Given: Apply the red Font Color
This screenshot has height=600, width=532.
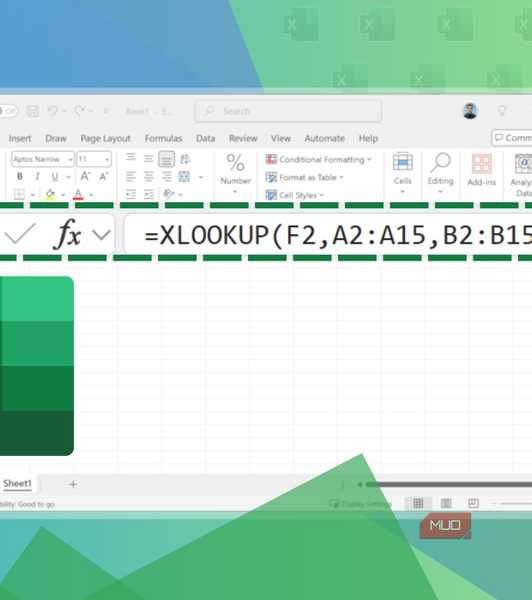Looking at the screenshot, I should pos(78,194).
